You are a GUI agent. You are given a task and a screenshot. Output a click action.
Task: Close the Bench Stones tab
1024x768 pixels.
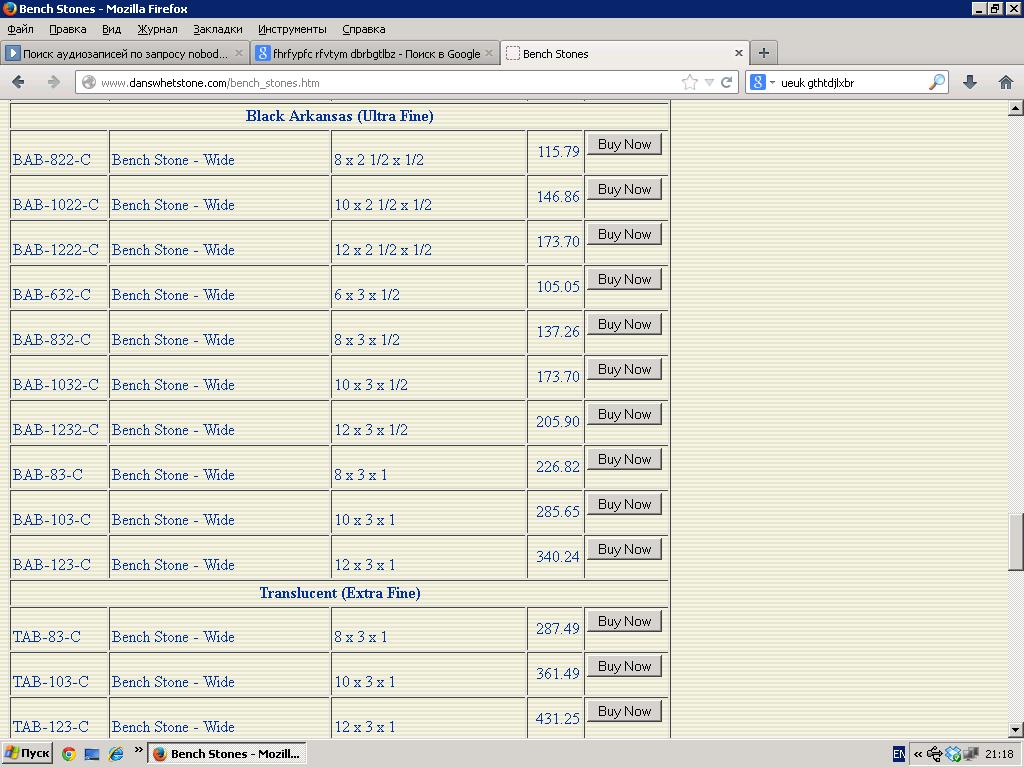click(739, 53)
